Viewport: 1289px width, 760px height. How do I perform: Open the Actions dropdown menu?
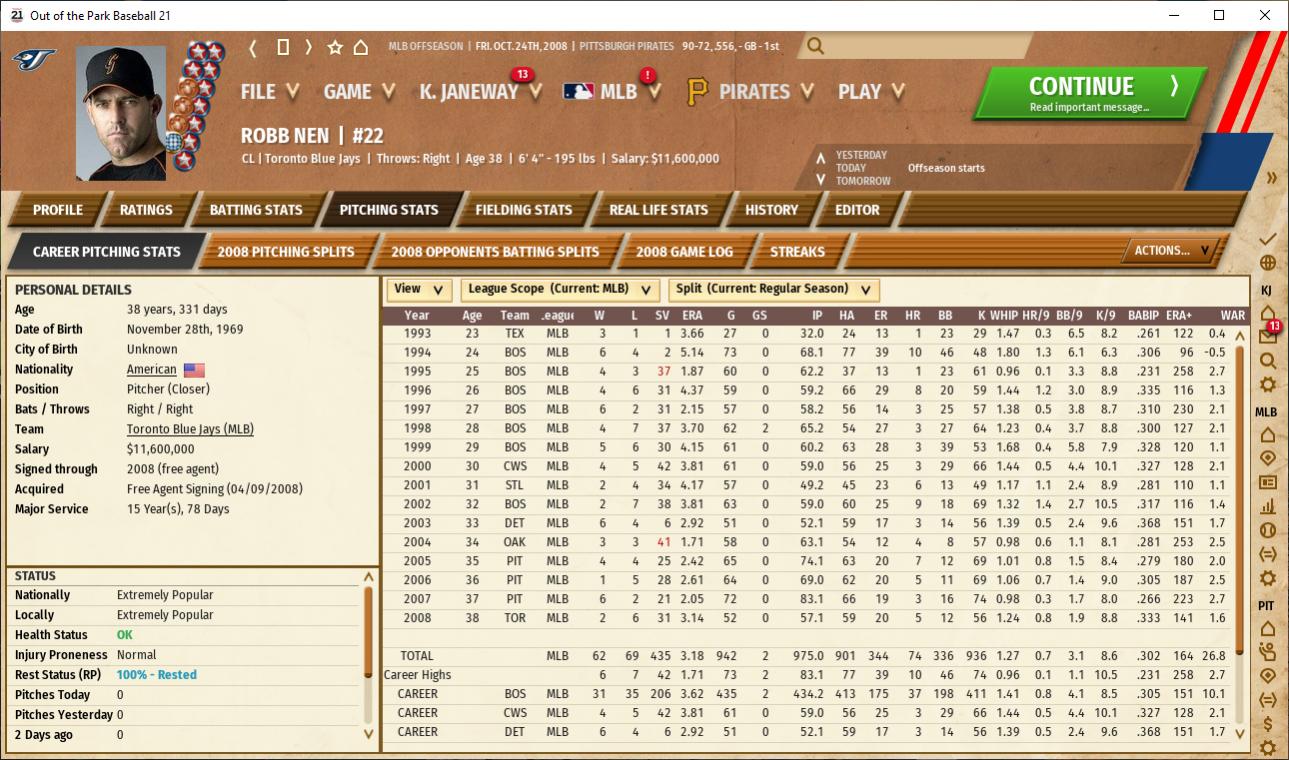click(1172, 251)
